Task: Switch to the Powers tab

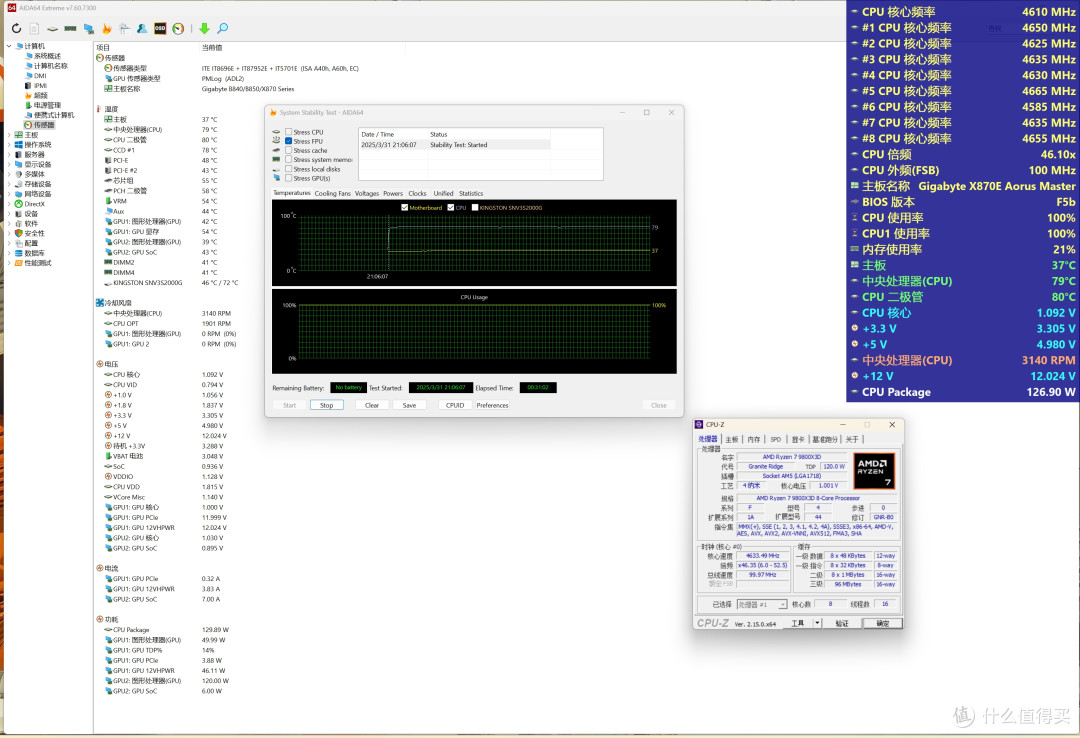Action: 393,194
